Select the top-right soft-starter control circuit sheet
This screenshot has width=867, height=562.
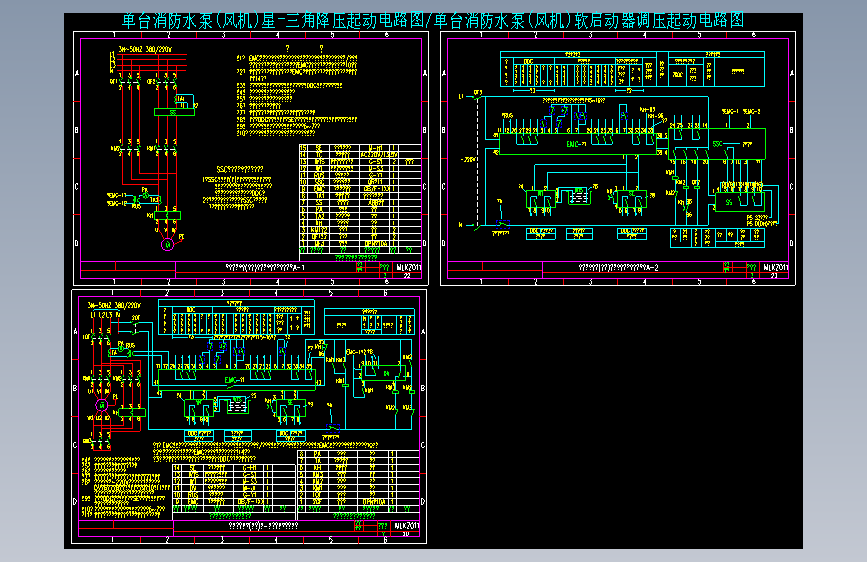click(x=618, y=158)
